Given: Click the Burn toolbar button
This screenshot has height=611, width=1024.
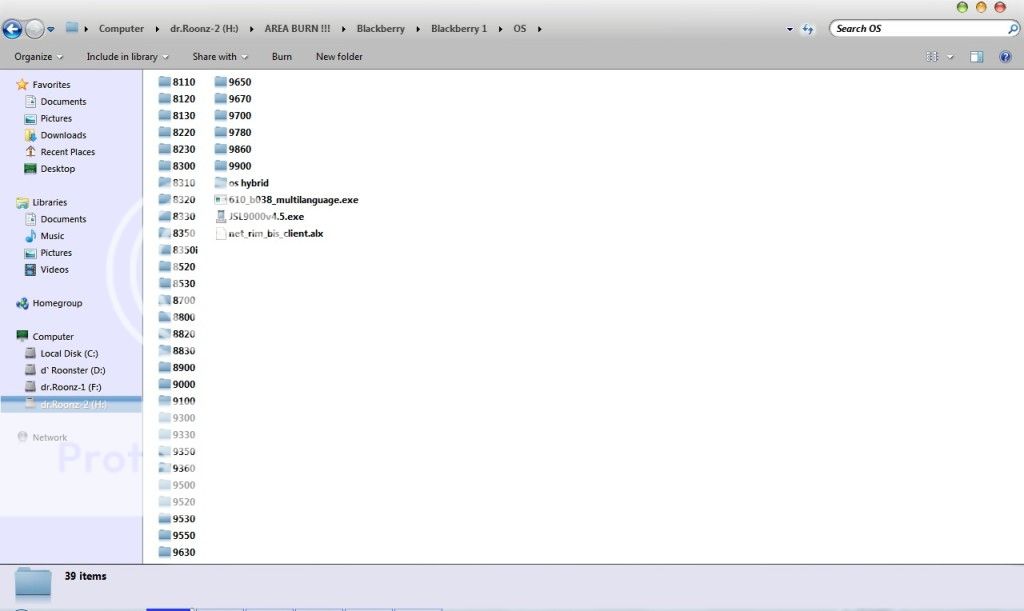Looking at the screenshot, I should (281, 57).
